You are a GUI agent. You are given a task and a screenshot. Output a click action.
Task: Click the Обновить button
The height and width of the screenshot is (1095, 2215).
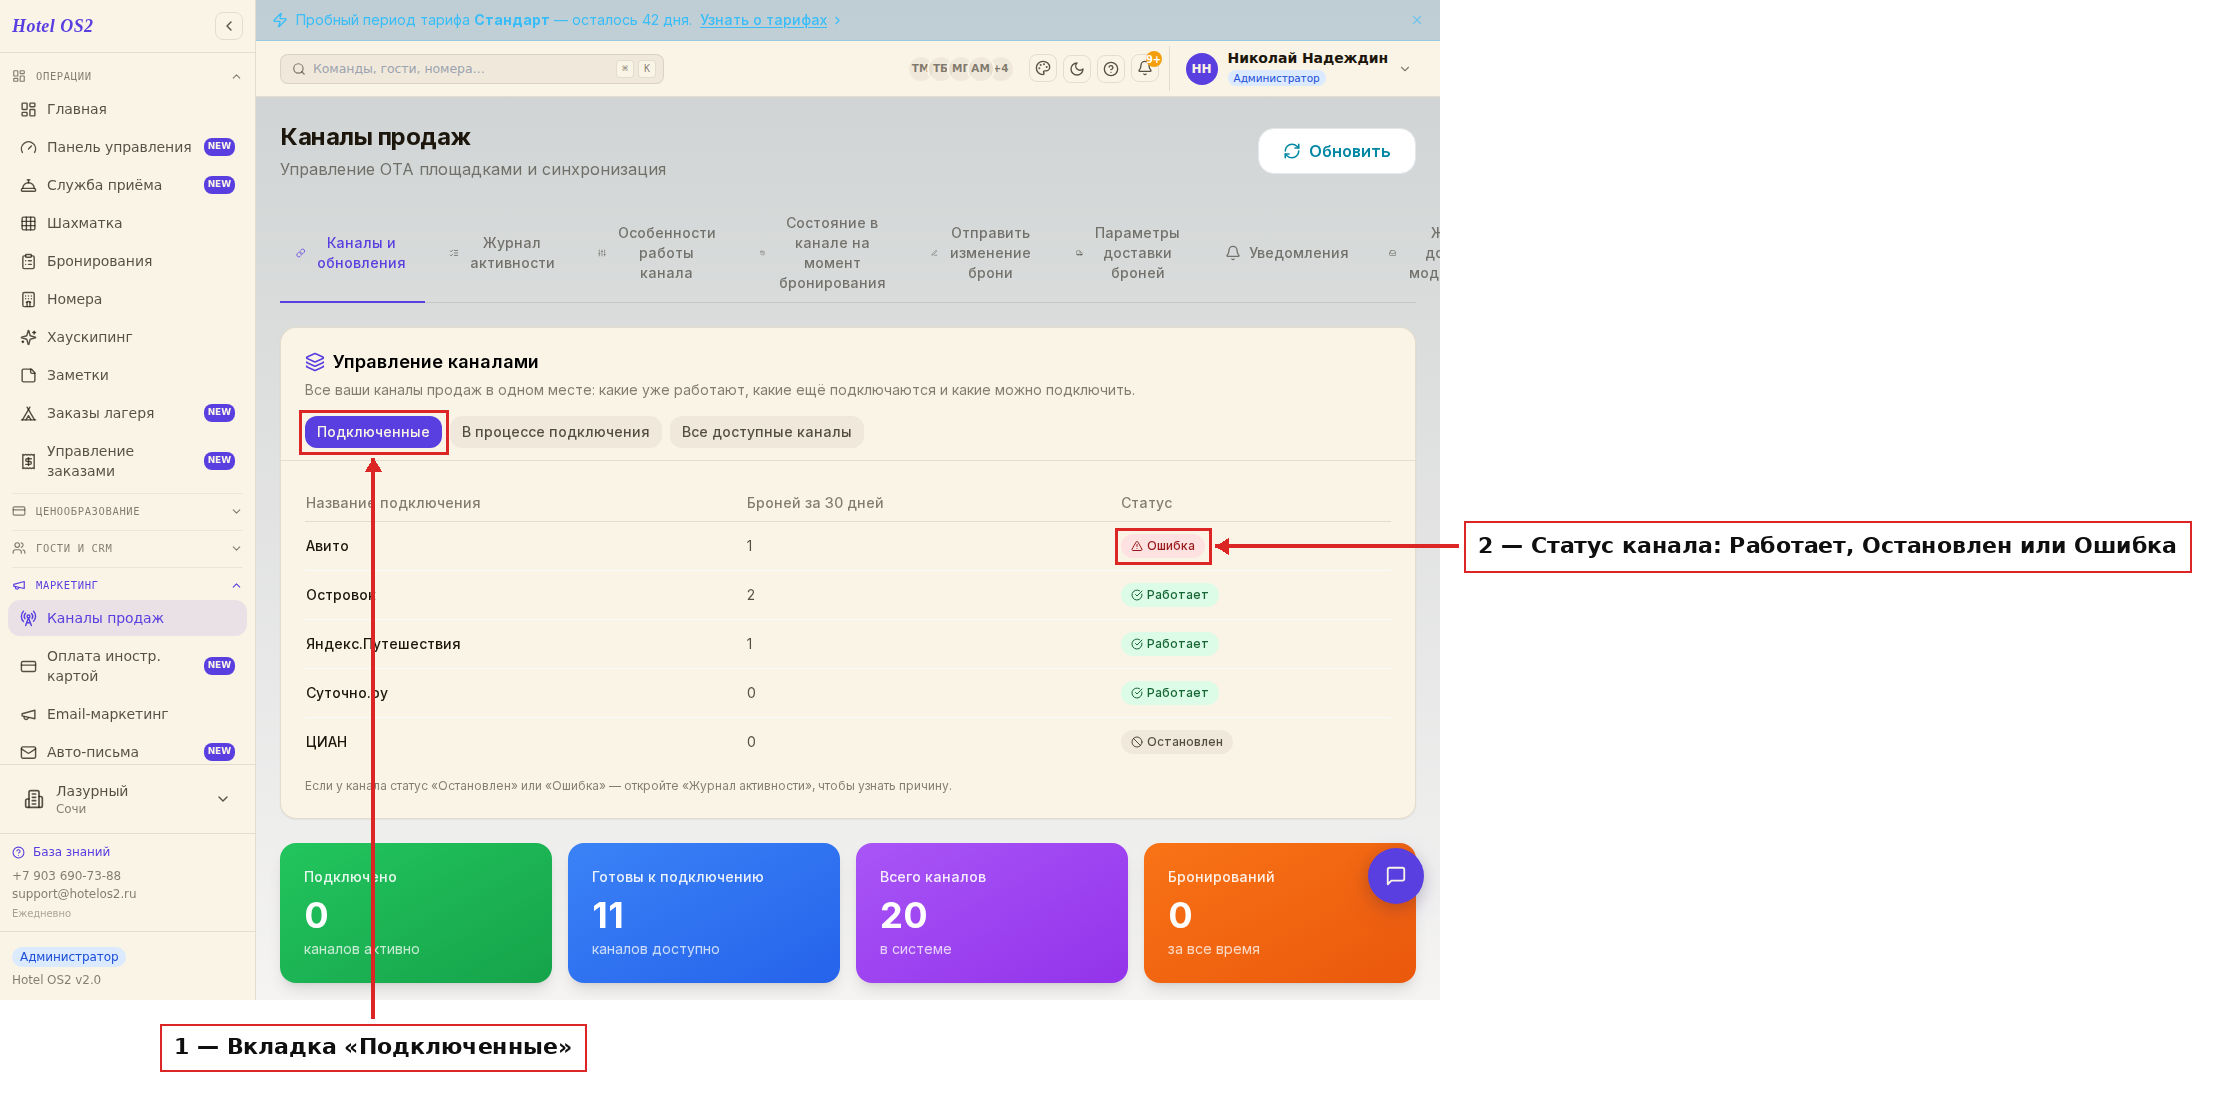1337,151
